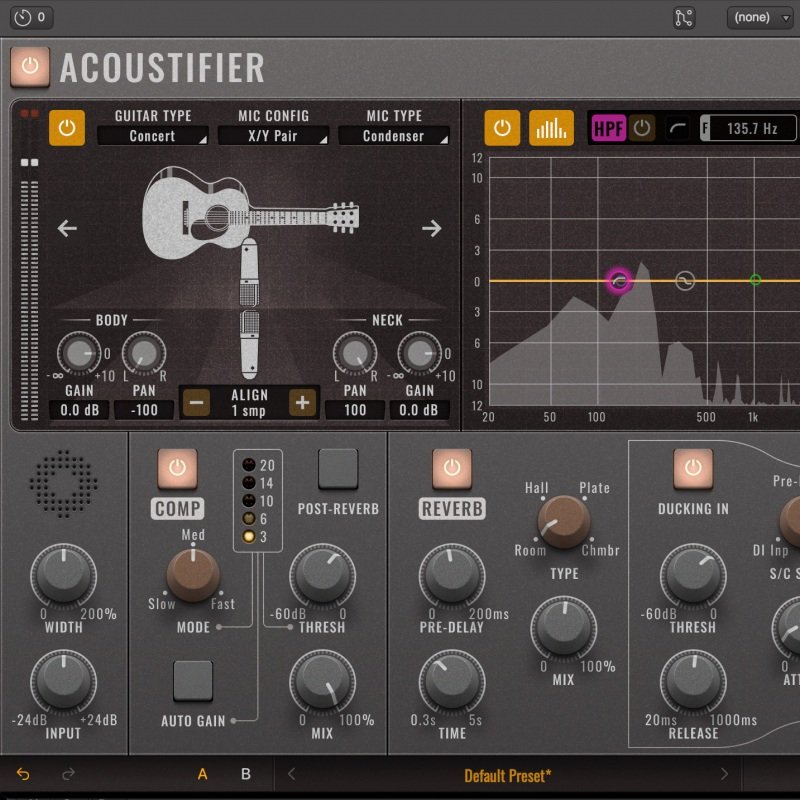Image resolution: width=800 pixels, height=800 pixels.
Task: Click the reverb Pre-Delay knob
Action: tap(452, 576)
